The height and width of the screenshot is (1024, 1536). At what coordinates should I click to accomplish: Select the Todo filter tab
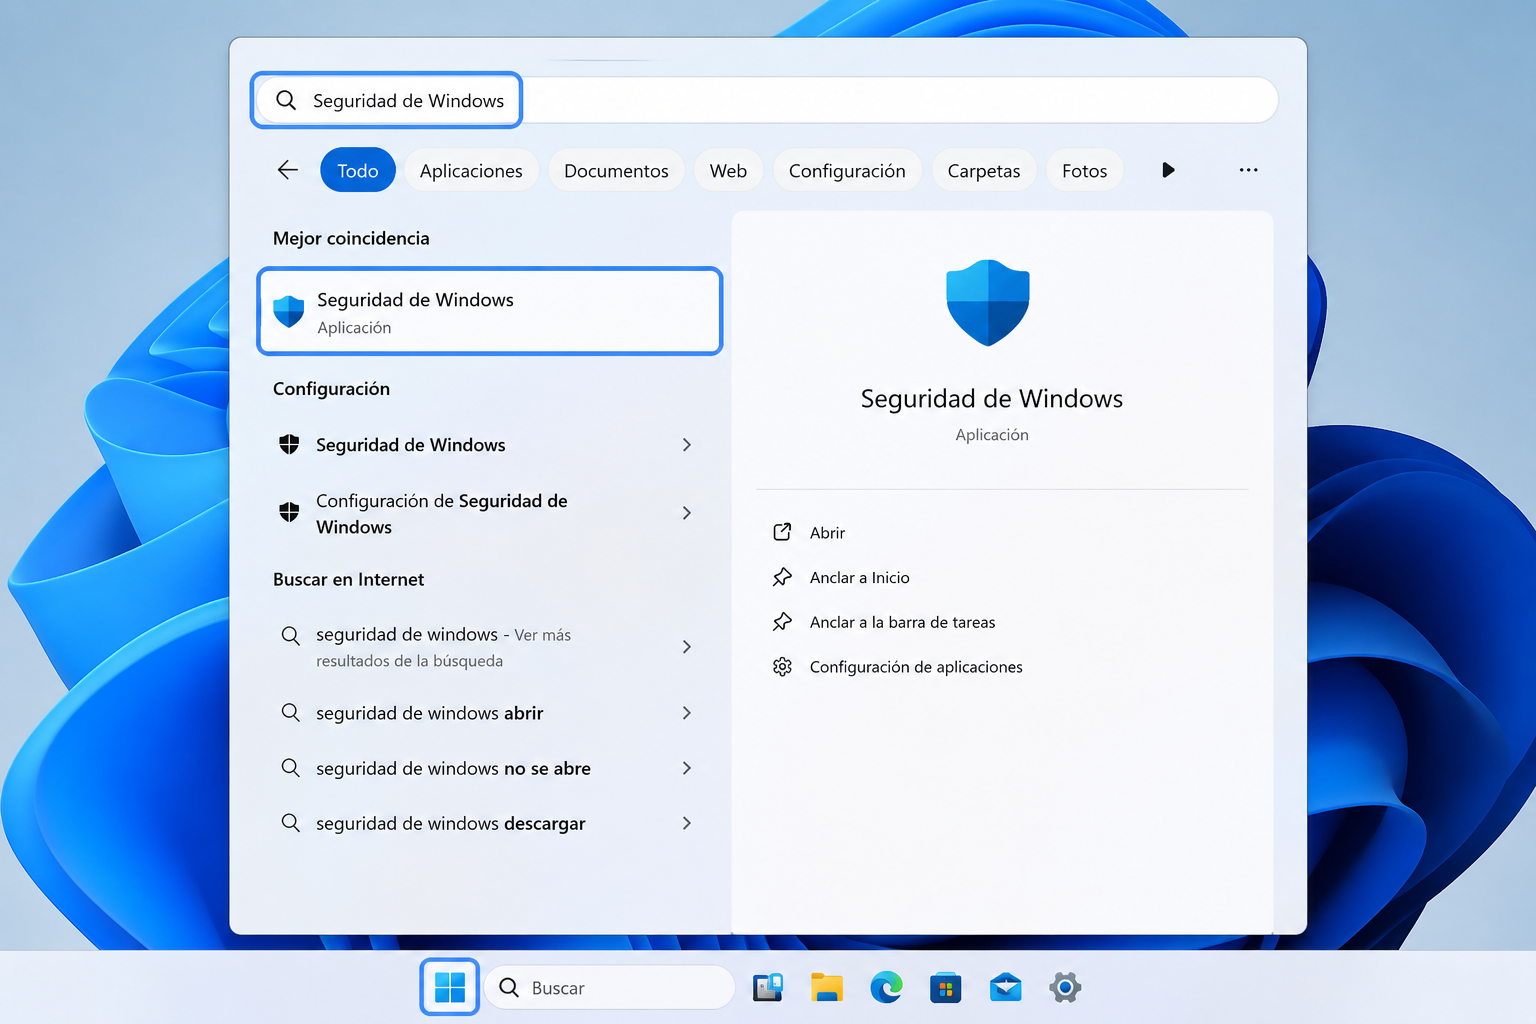click(x=358, y=170)
